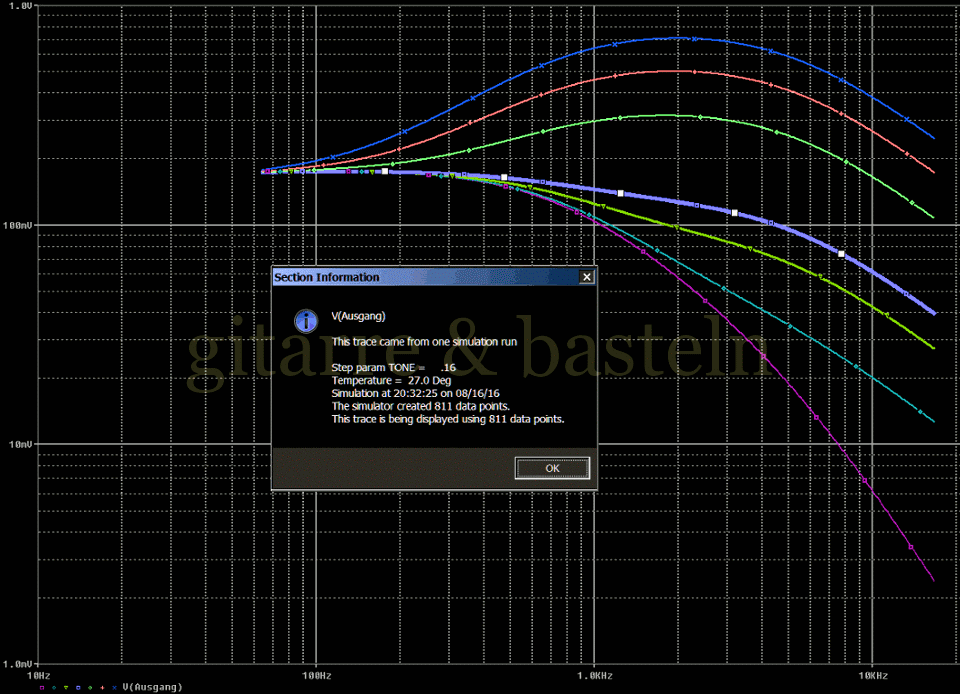Click the V(Ausgang) heading inside dialog
The width and height of the screenshot is (960, 694).
coord(358,316)
